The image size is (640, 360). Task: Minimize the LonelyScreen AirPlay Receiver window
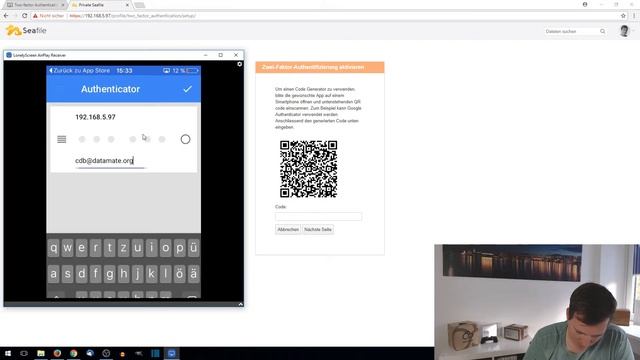pyautogui.click(x=206, y=55)
